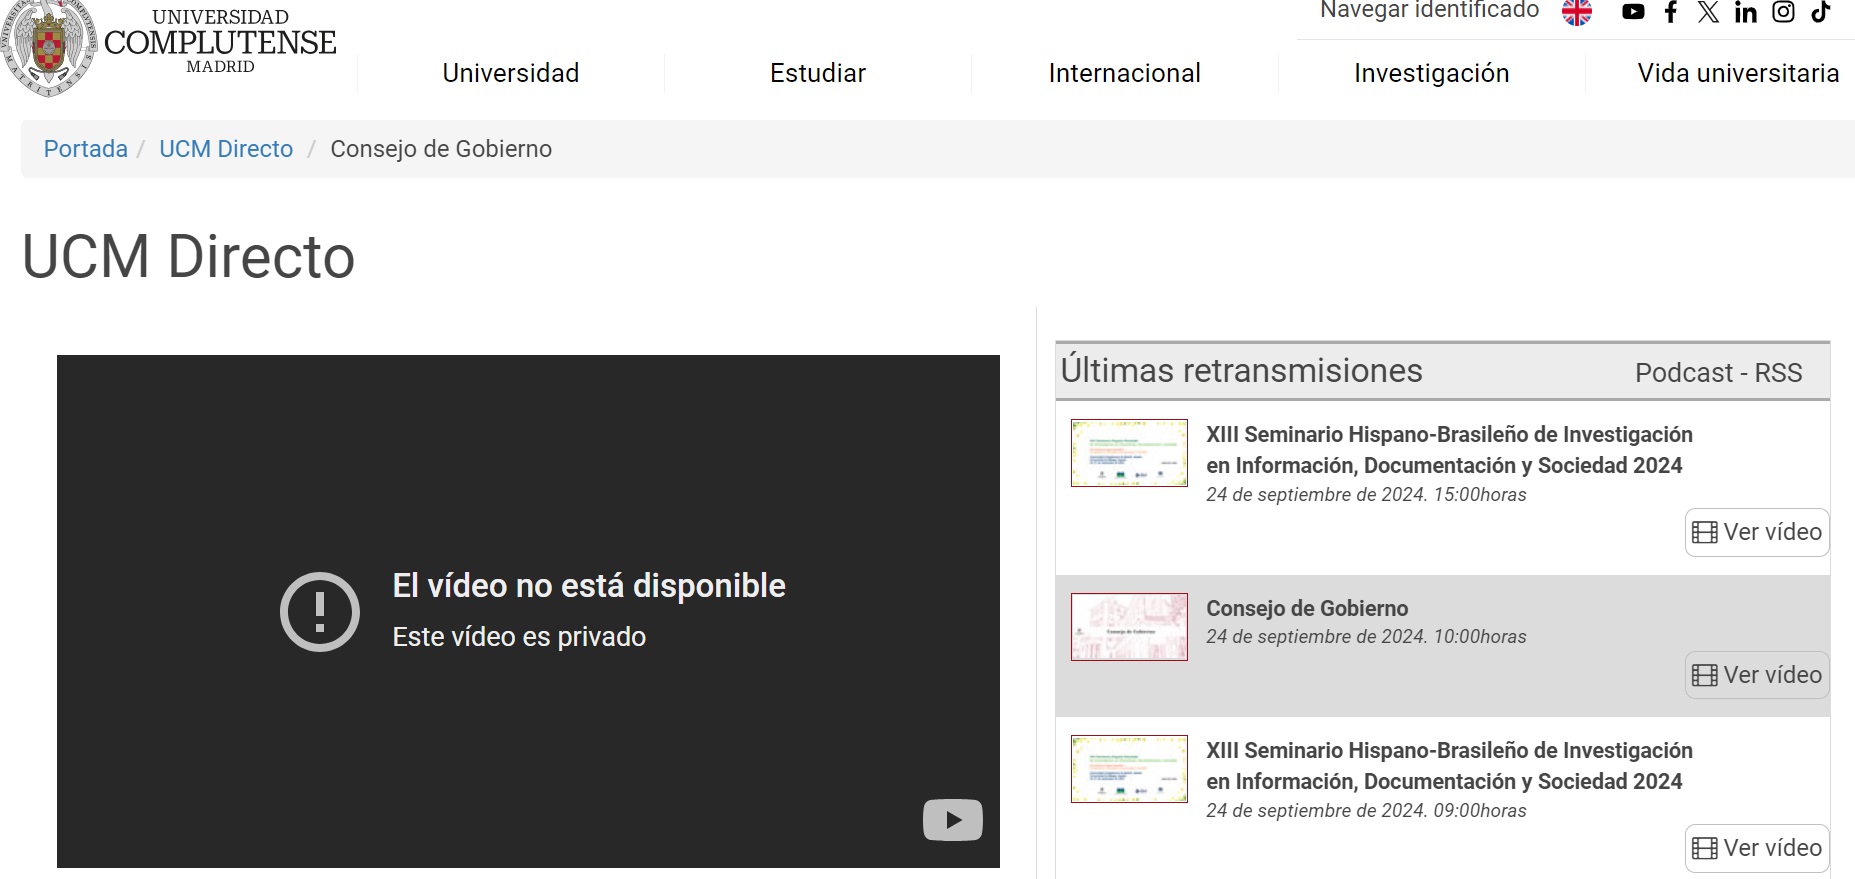Go to Portada breadcrumb link

coord(86,149)
